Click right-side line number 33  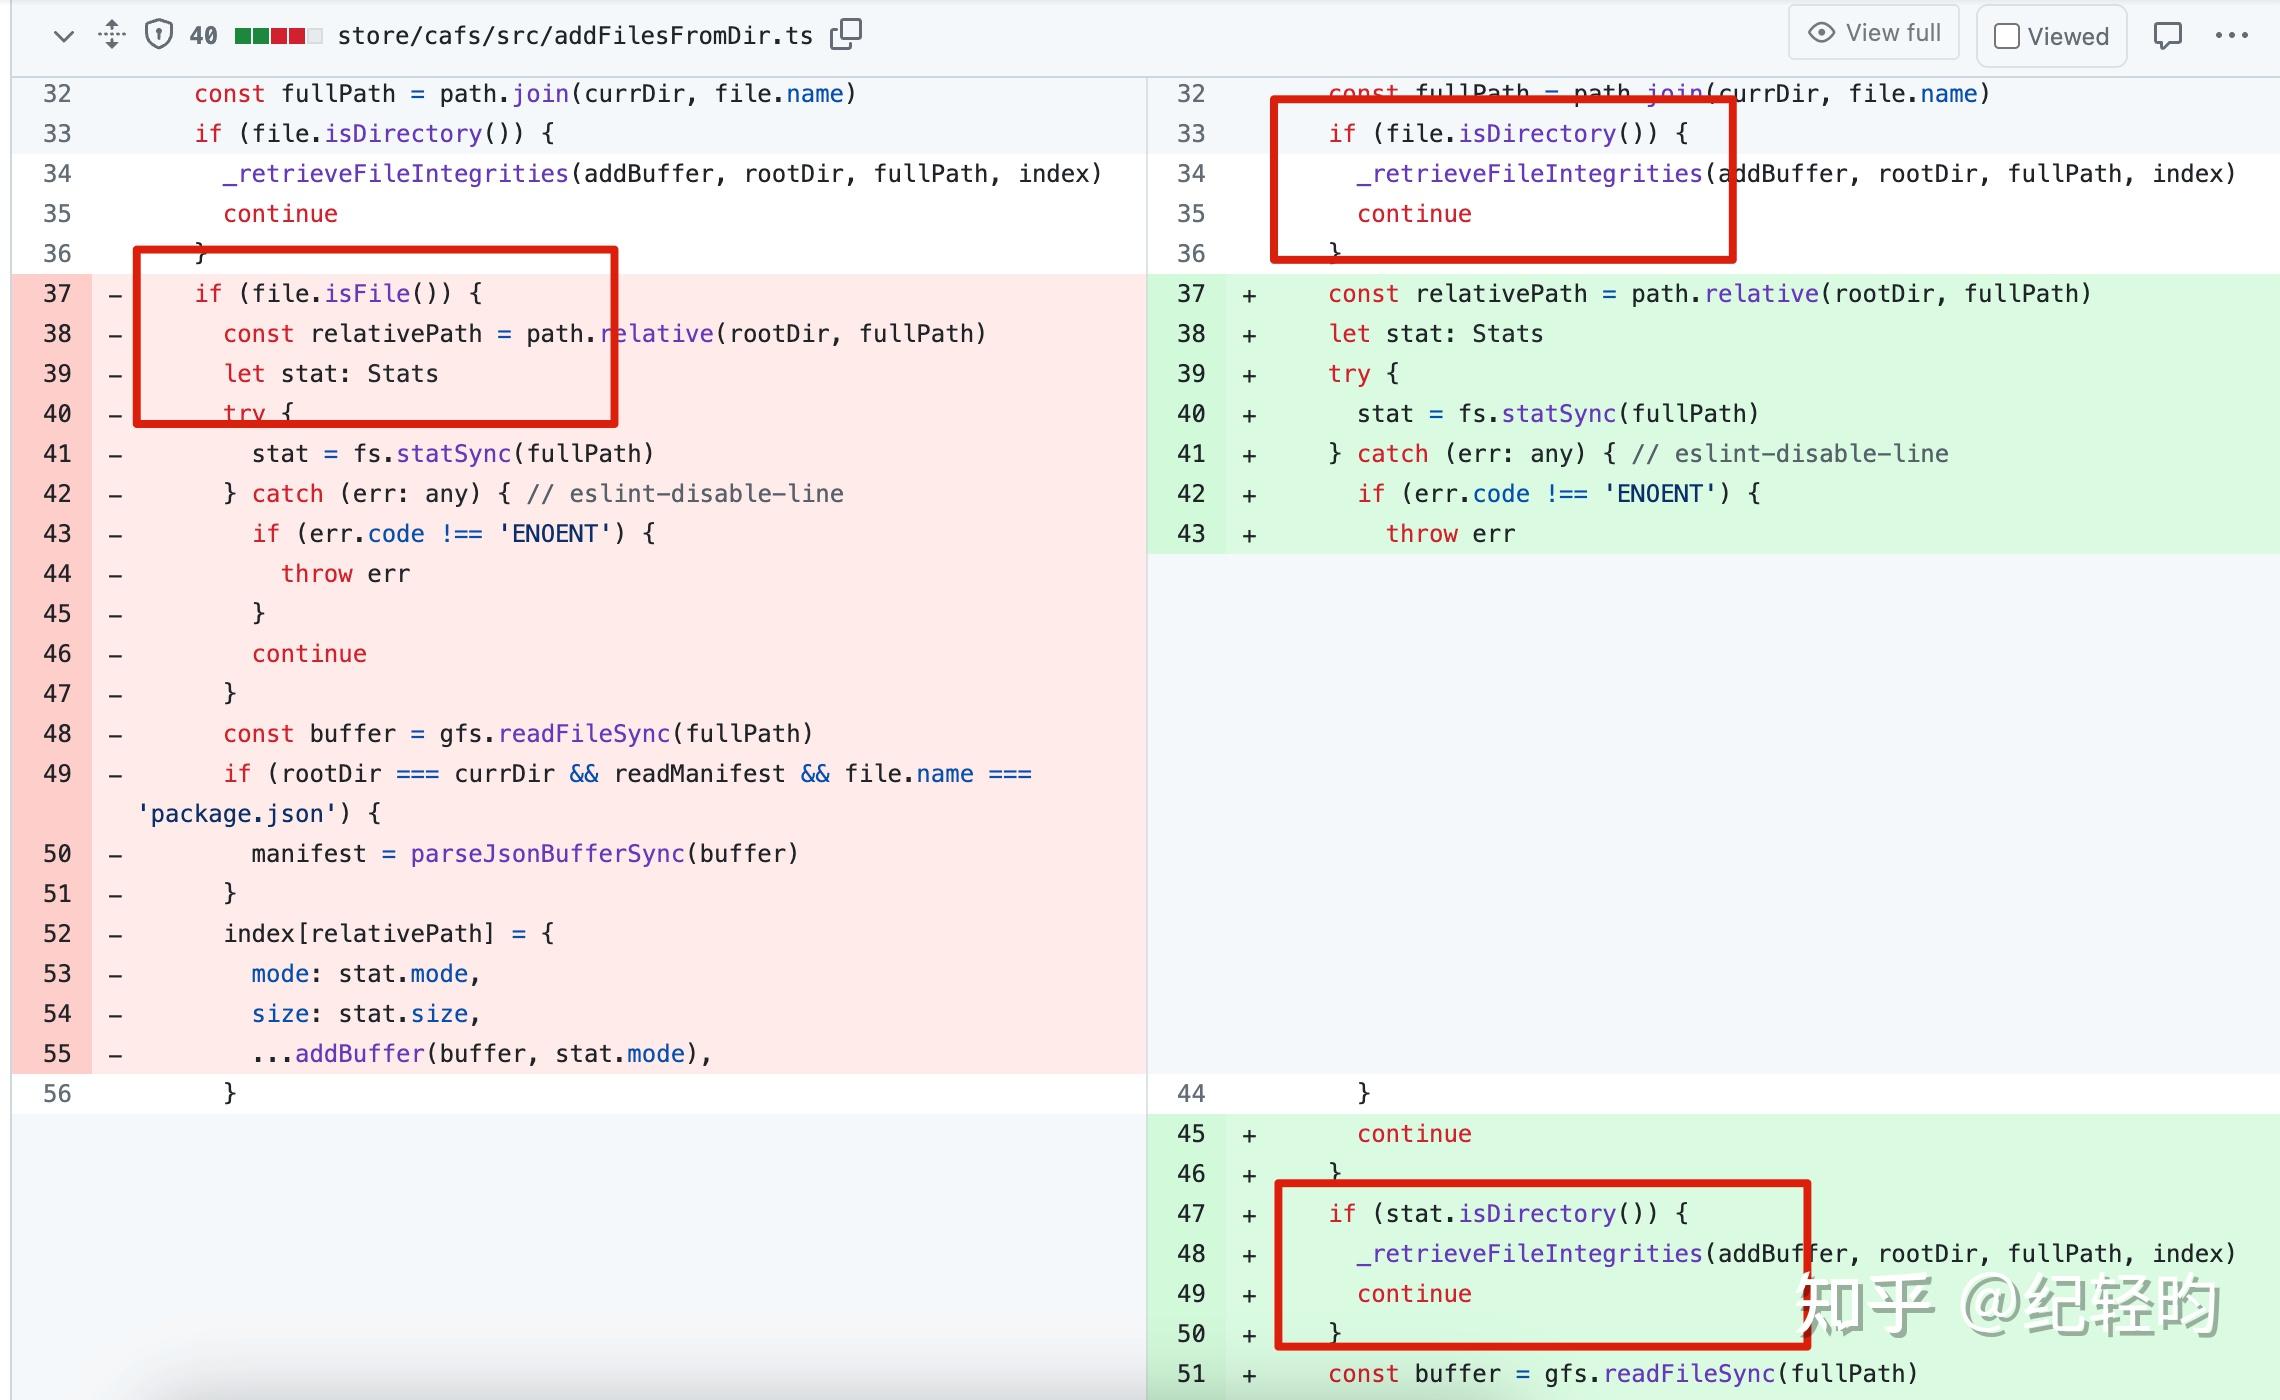click(x=1190, y=134)
